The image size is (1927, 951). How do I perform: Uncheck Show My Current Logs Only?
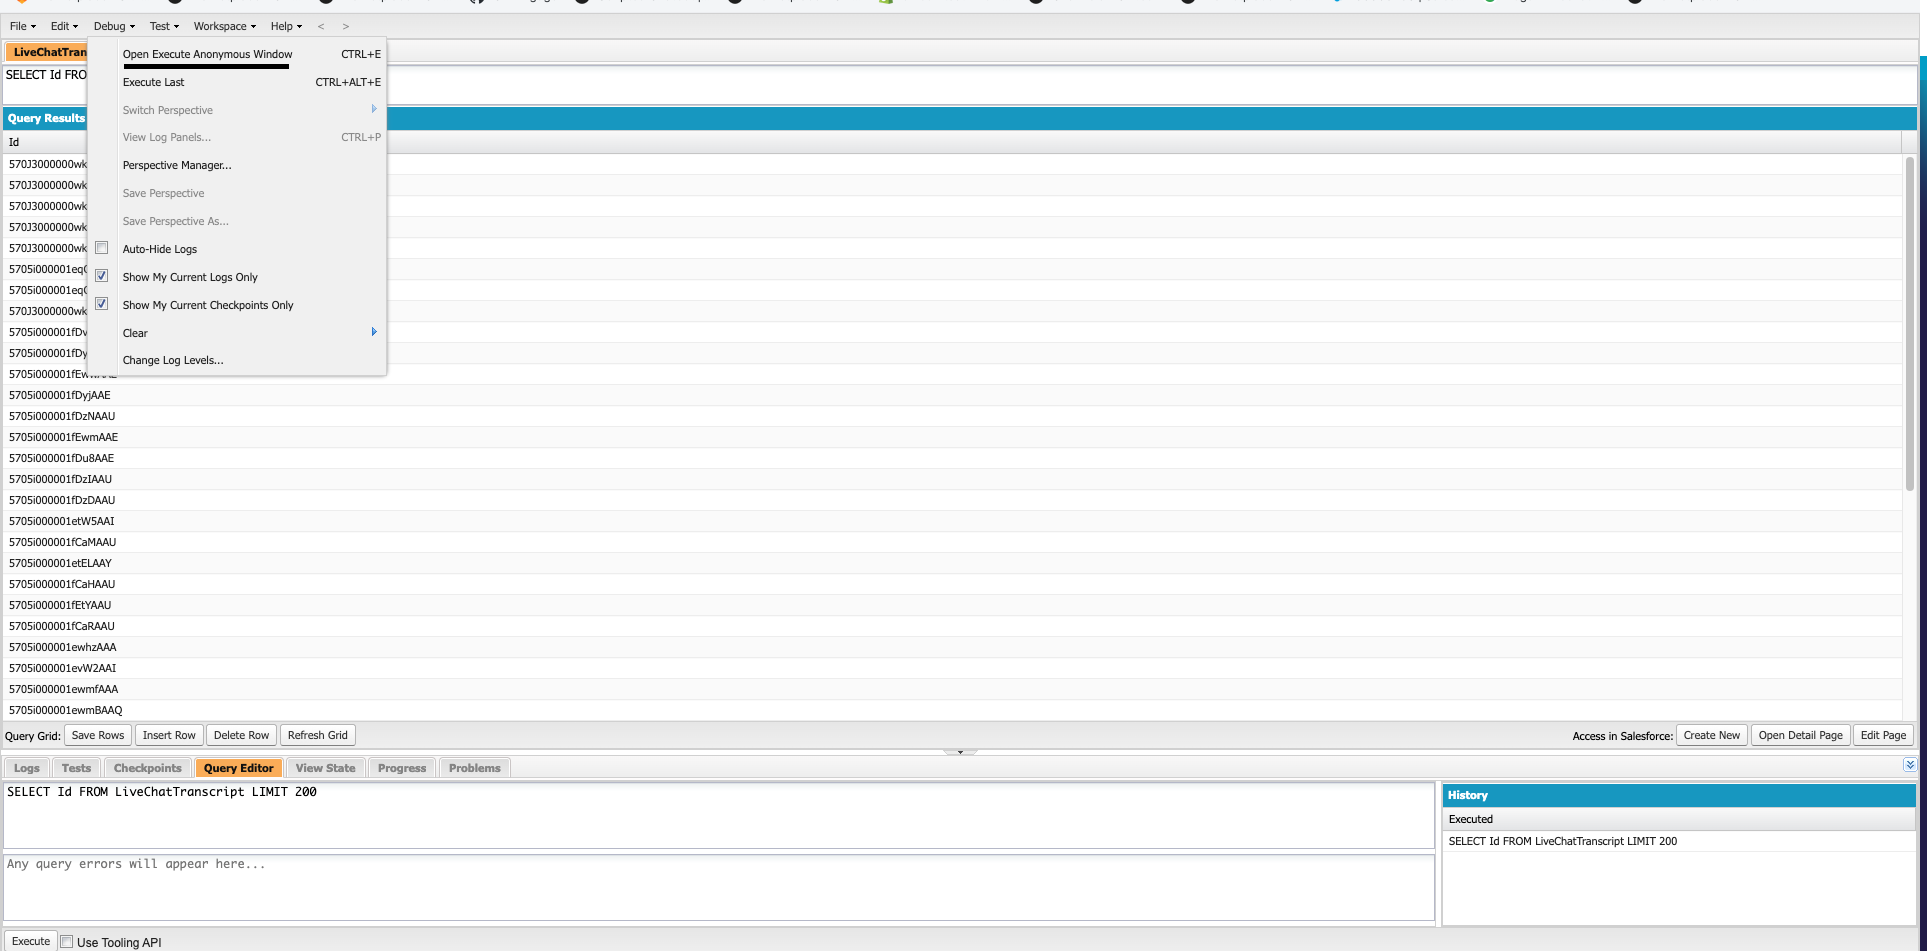(101, 276)
